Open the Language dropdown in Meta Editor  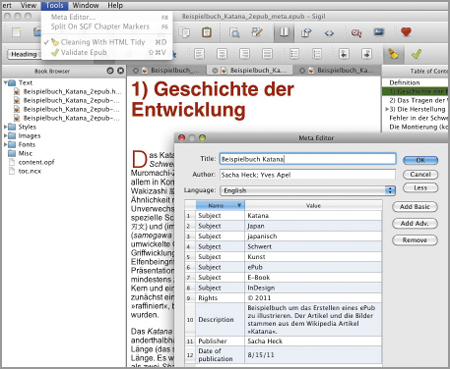[307, 190]
